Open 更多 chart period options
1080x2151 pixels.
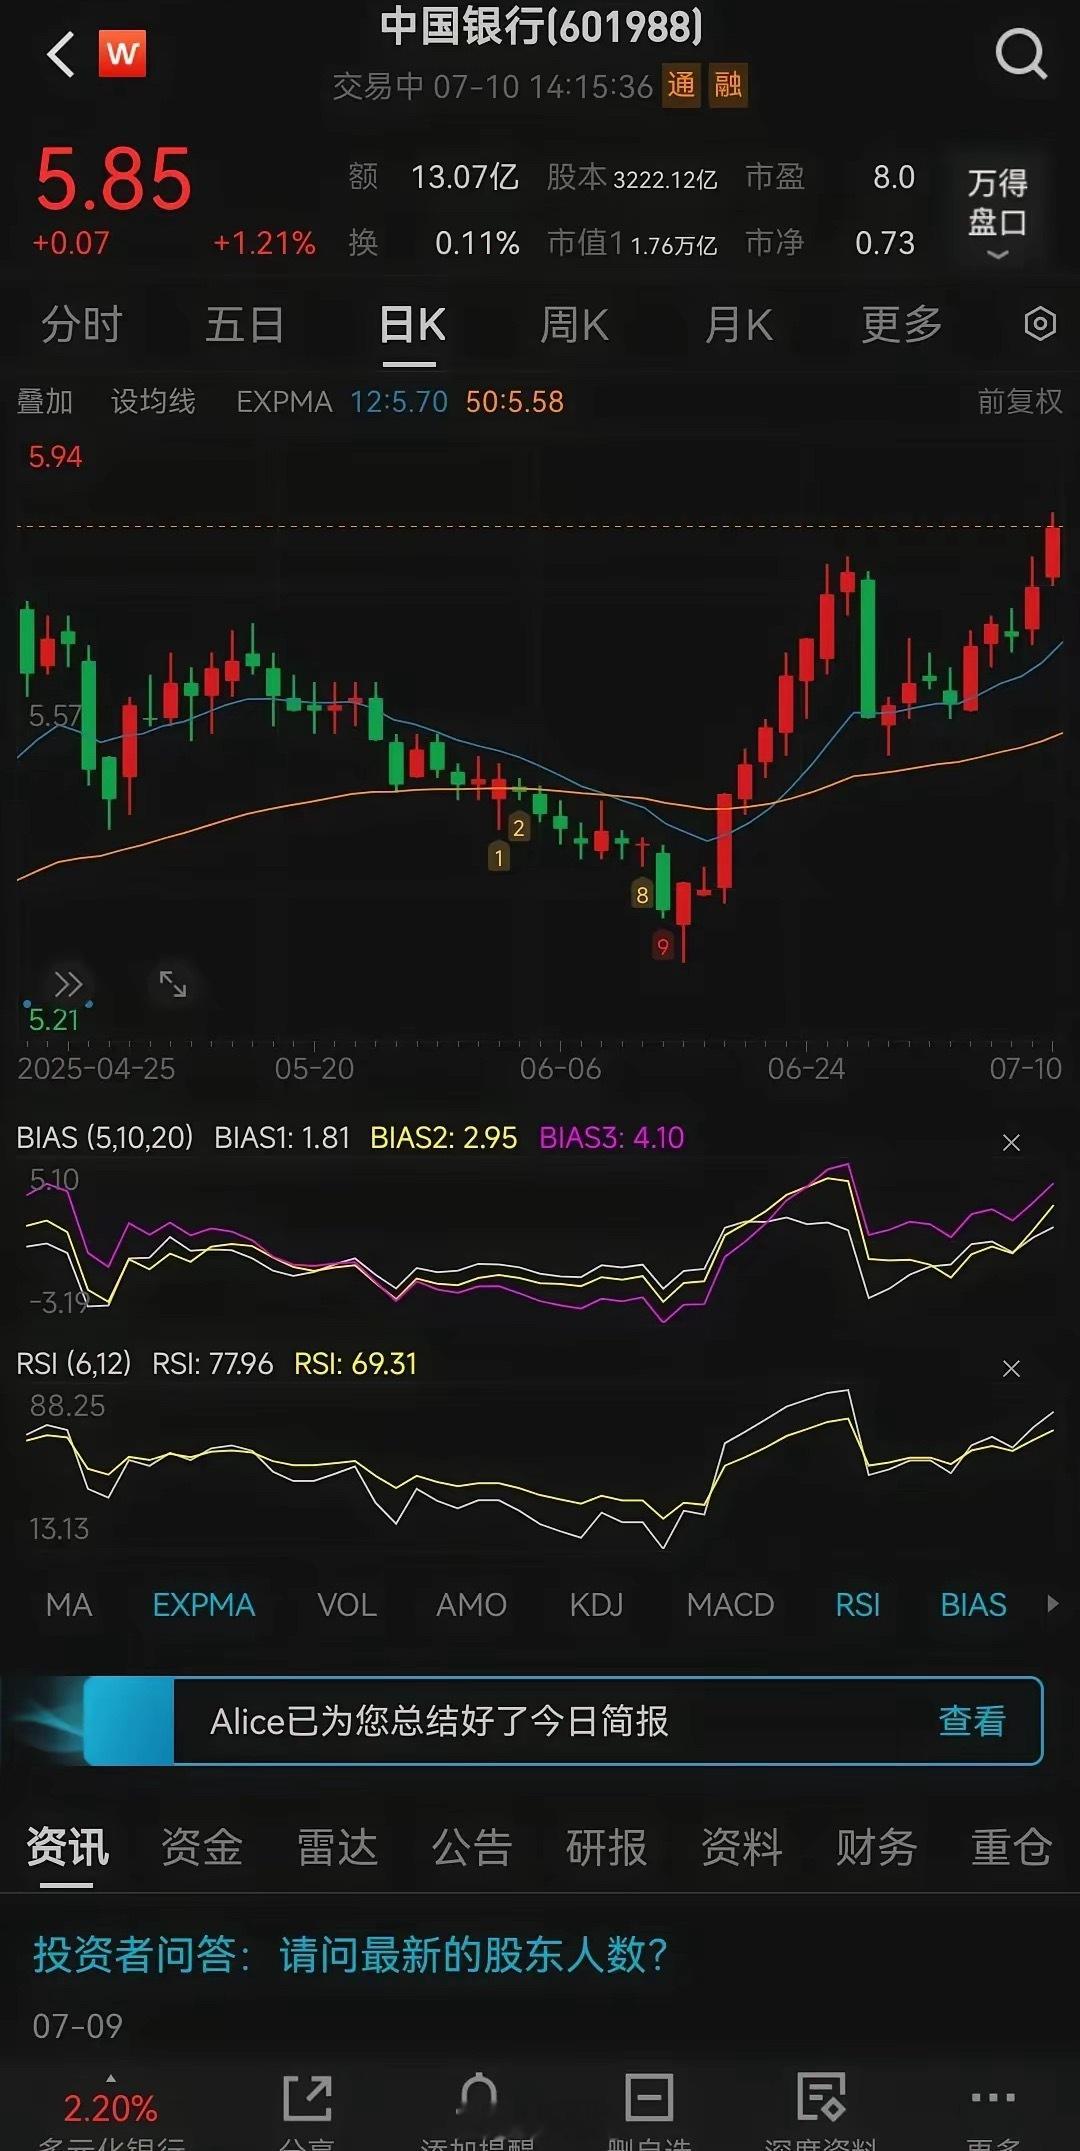pyautogui.click(x=901, y=324)
